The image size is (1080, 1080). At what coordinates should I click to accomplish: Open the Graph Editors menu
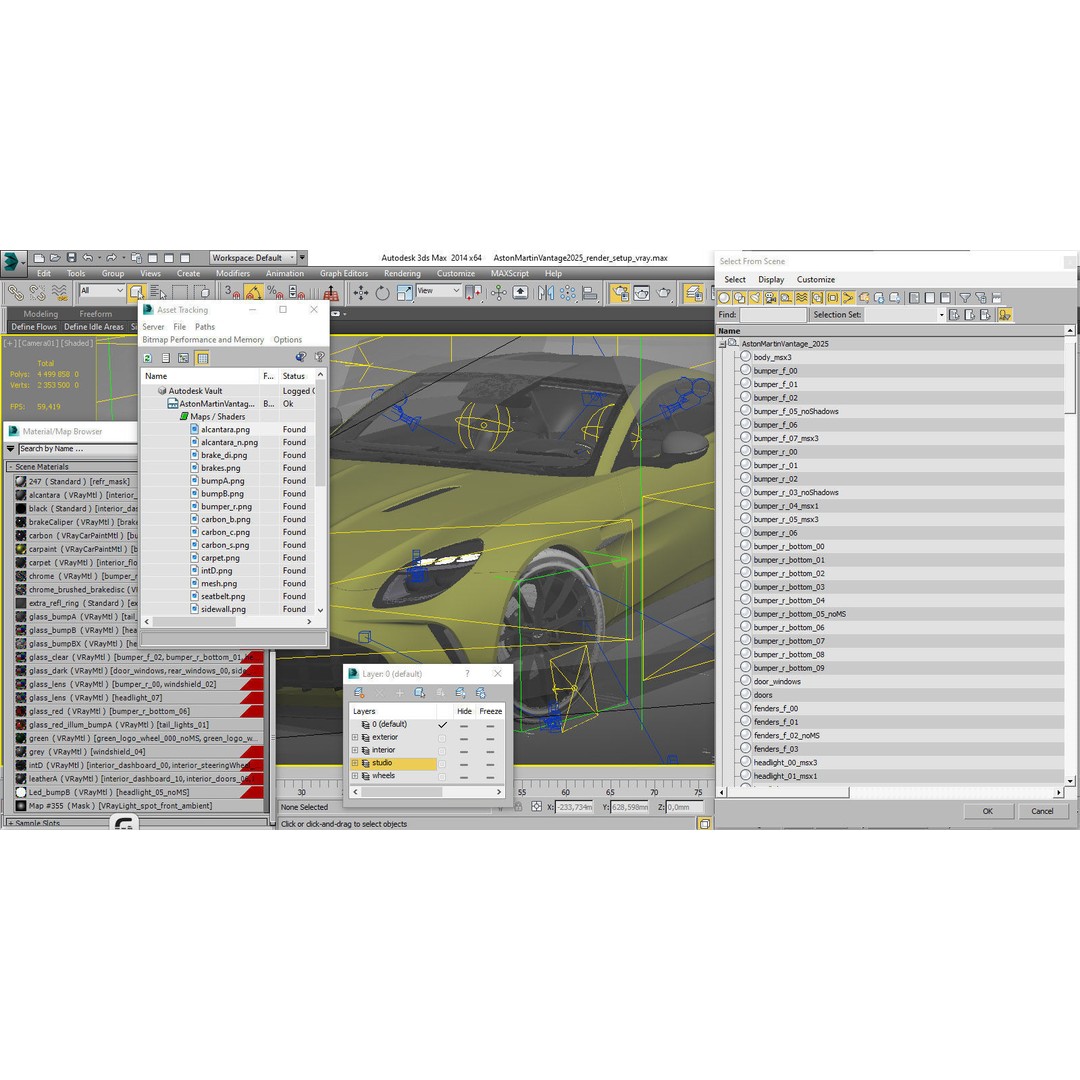(x=344, y=273)
